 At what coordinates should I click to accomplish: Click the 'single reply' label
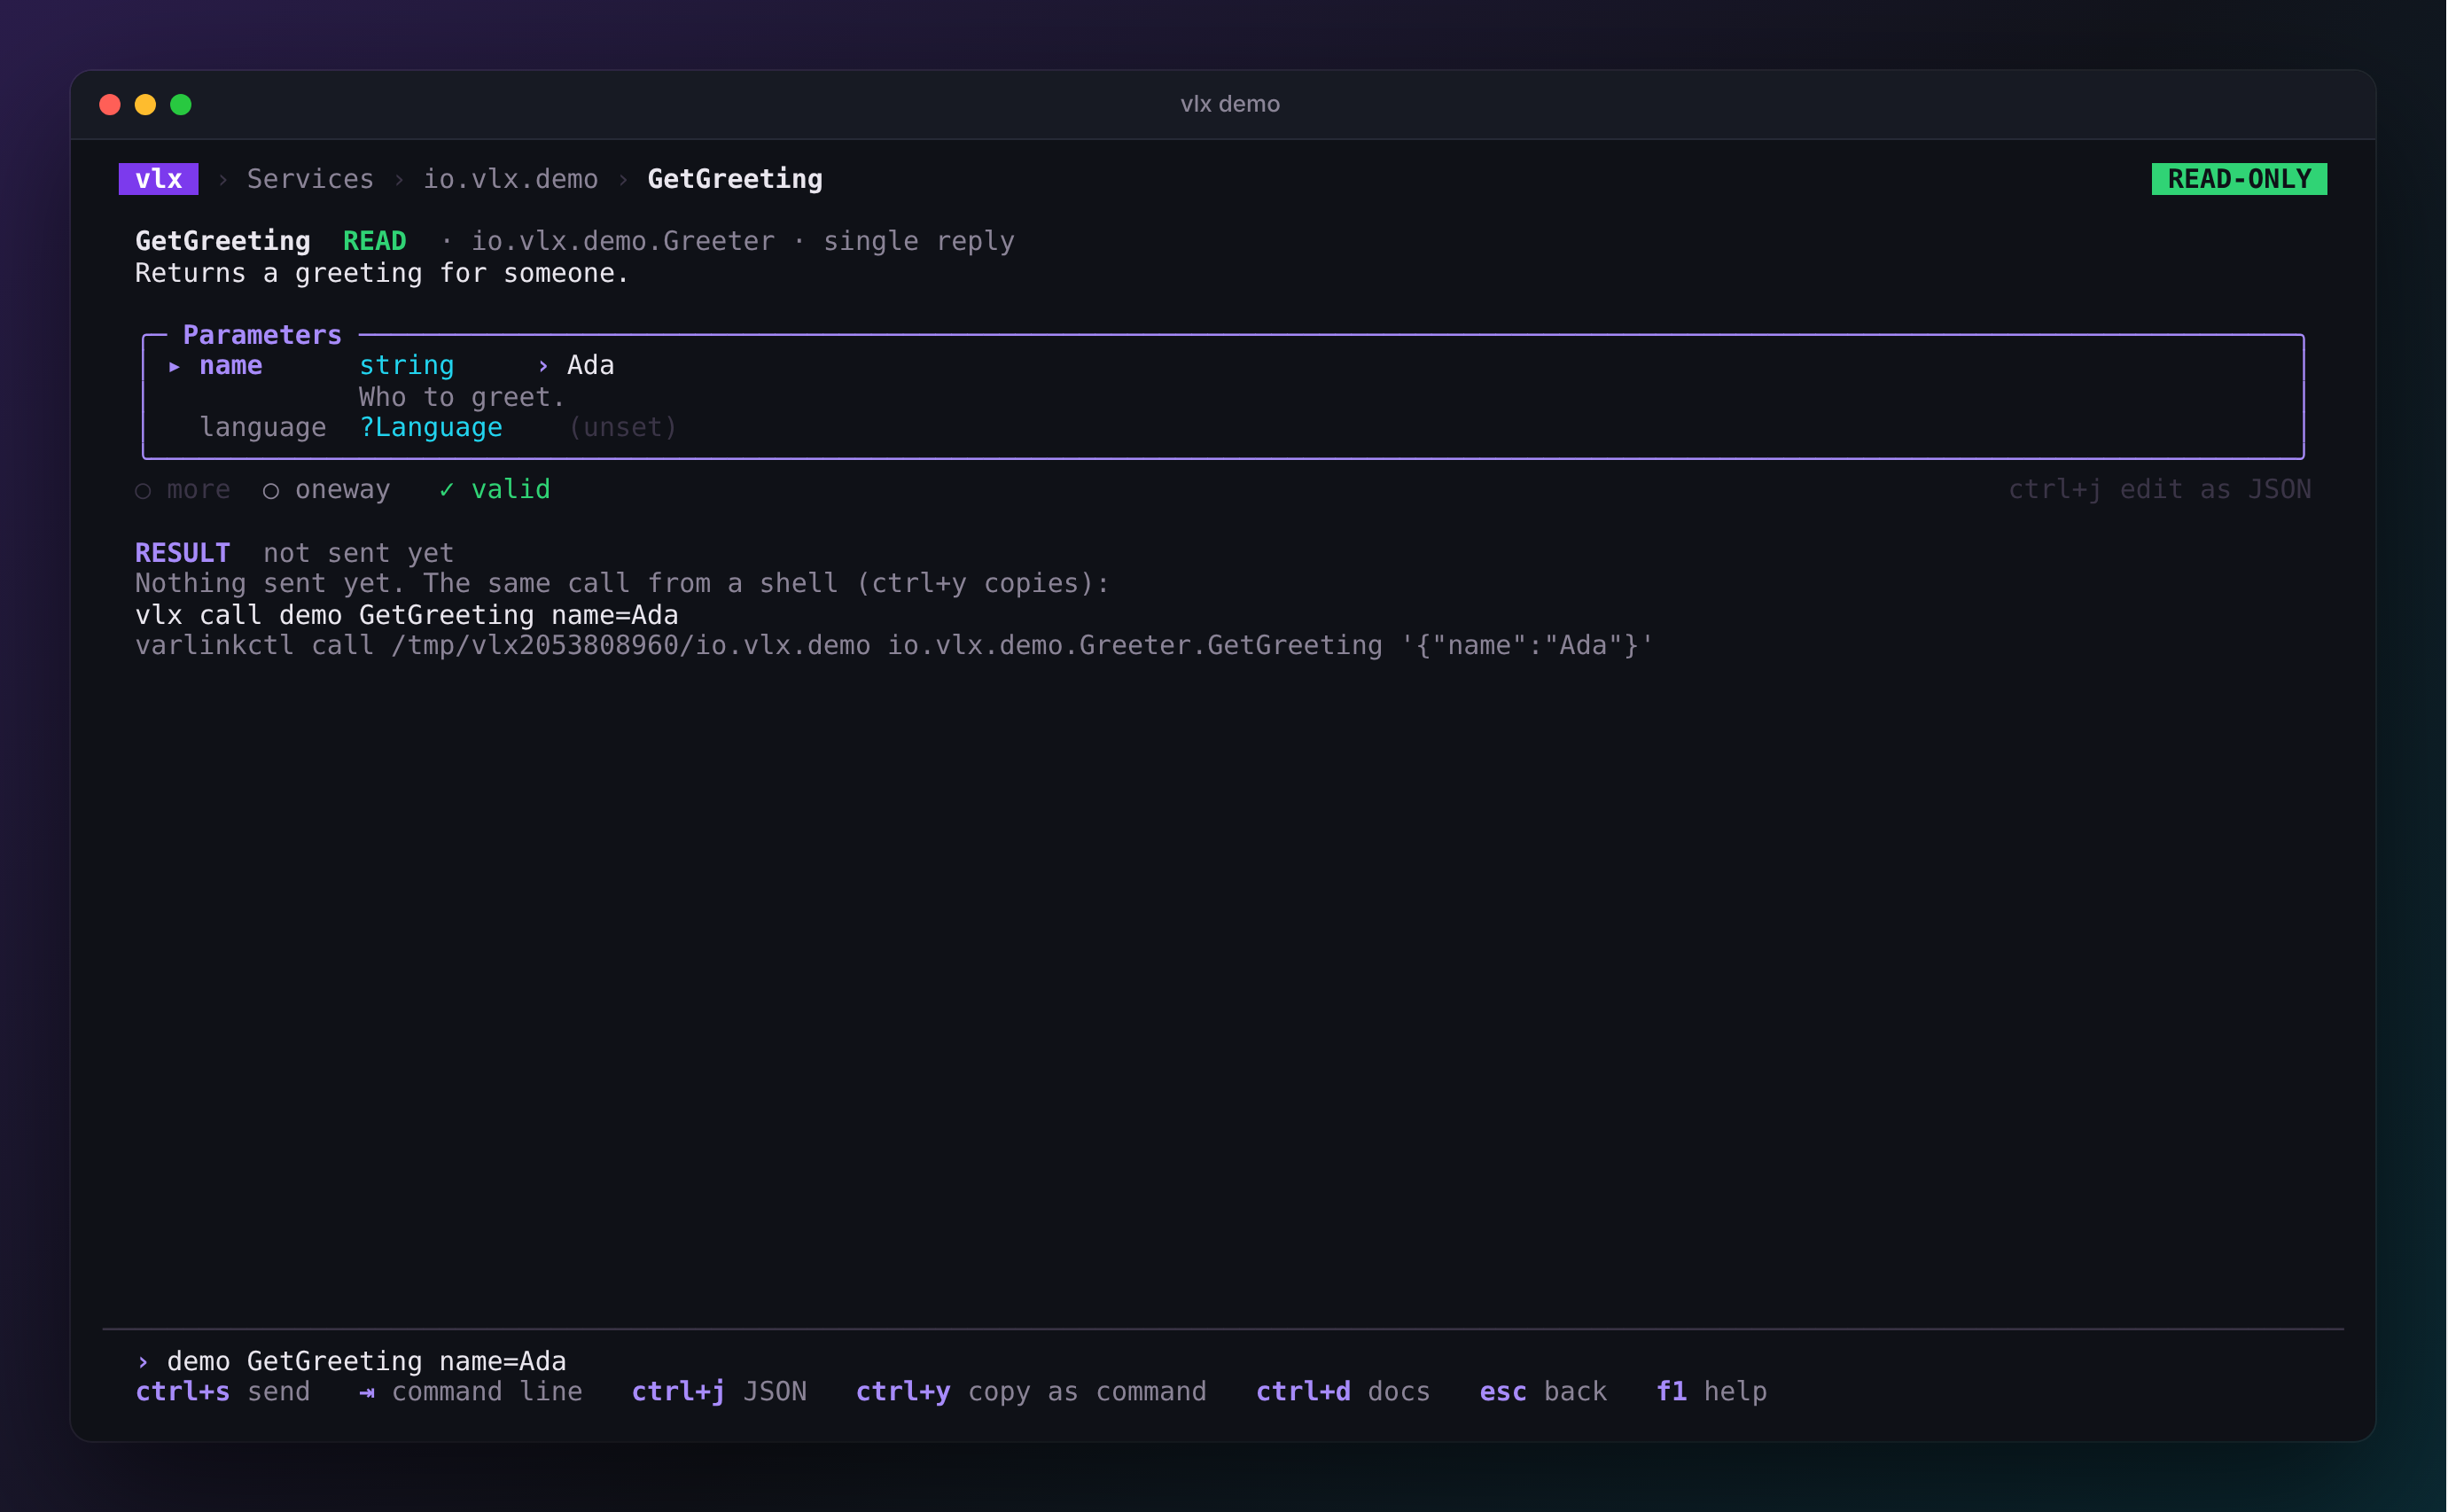coord(919,241)
